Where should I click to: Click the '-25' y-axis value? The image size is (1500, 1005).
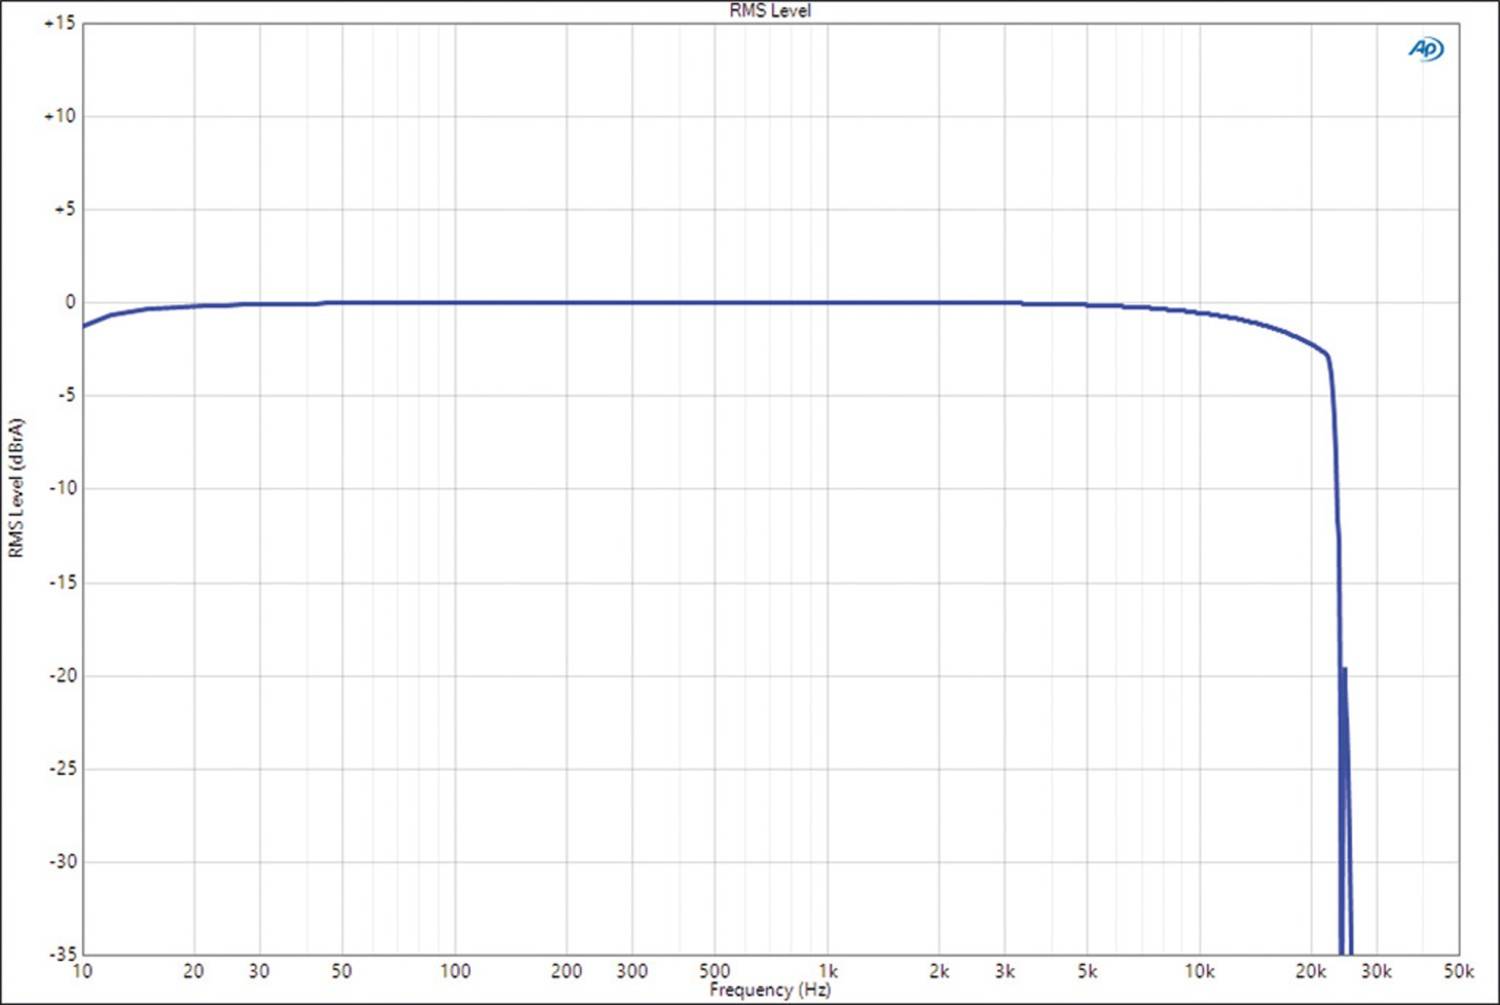pyautogui.click(x=62, y=768)
